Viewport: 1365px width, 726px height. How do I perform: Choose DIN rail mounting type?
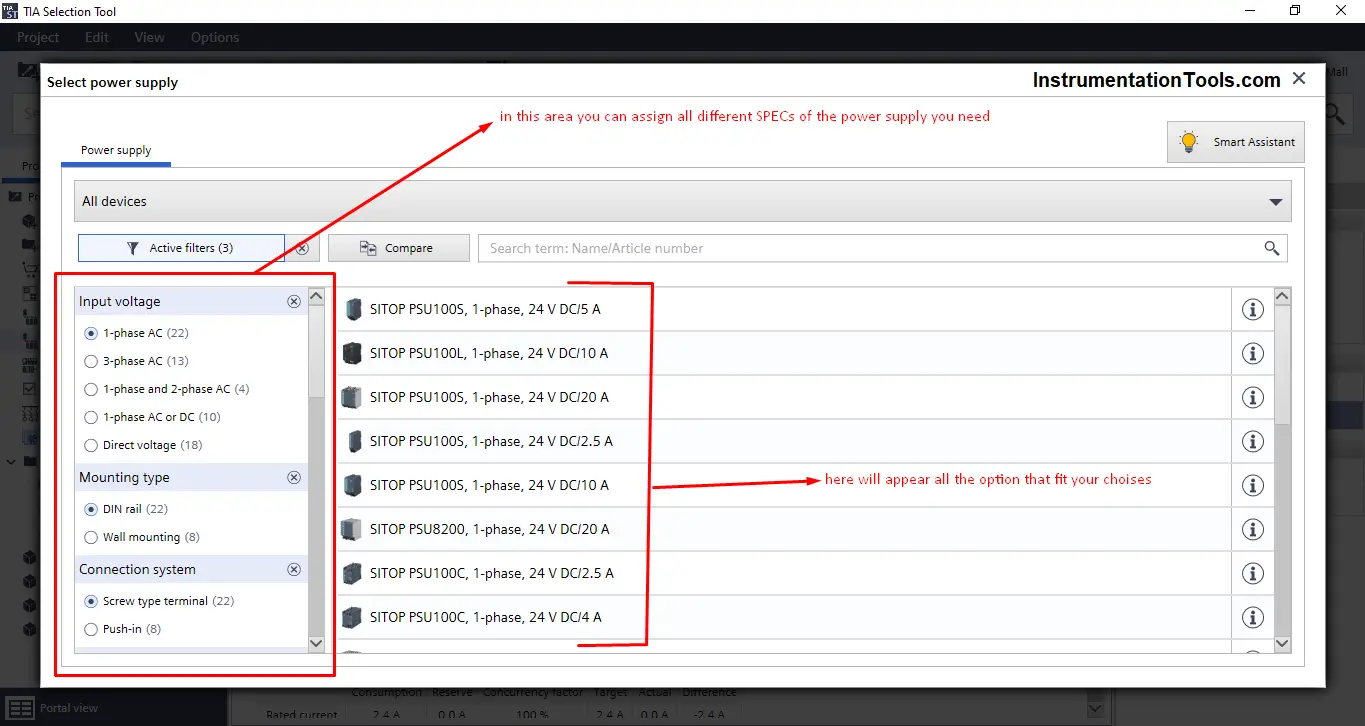click(x=91, y=509)
